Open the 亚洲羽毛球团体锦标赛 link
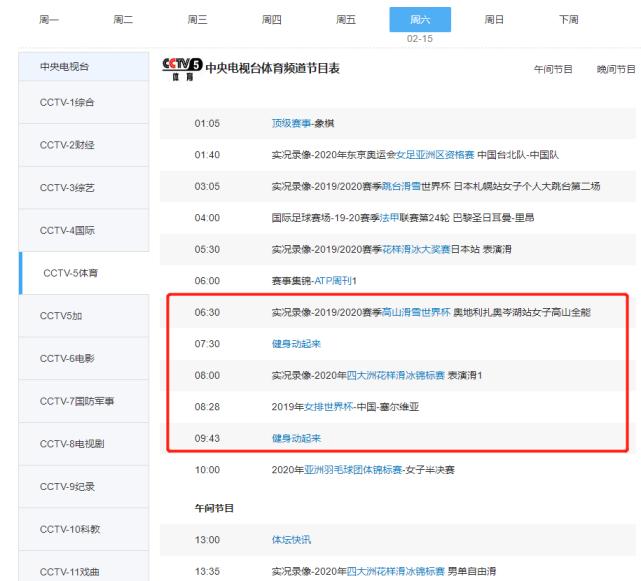Image resolution: width=641 pixels, height=581 pixels. pos(353,470)
